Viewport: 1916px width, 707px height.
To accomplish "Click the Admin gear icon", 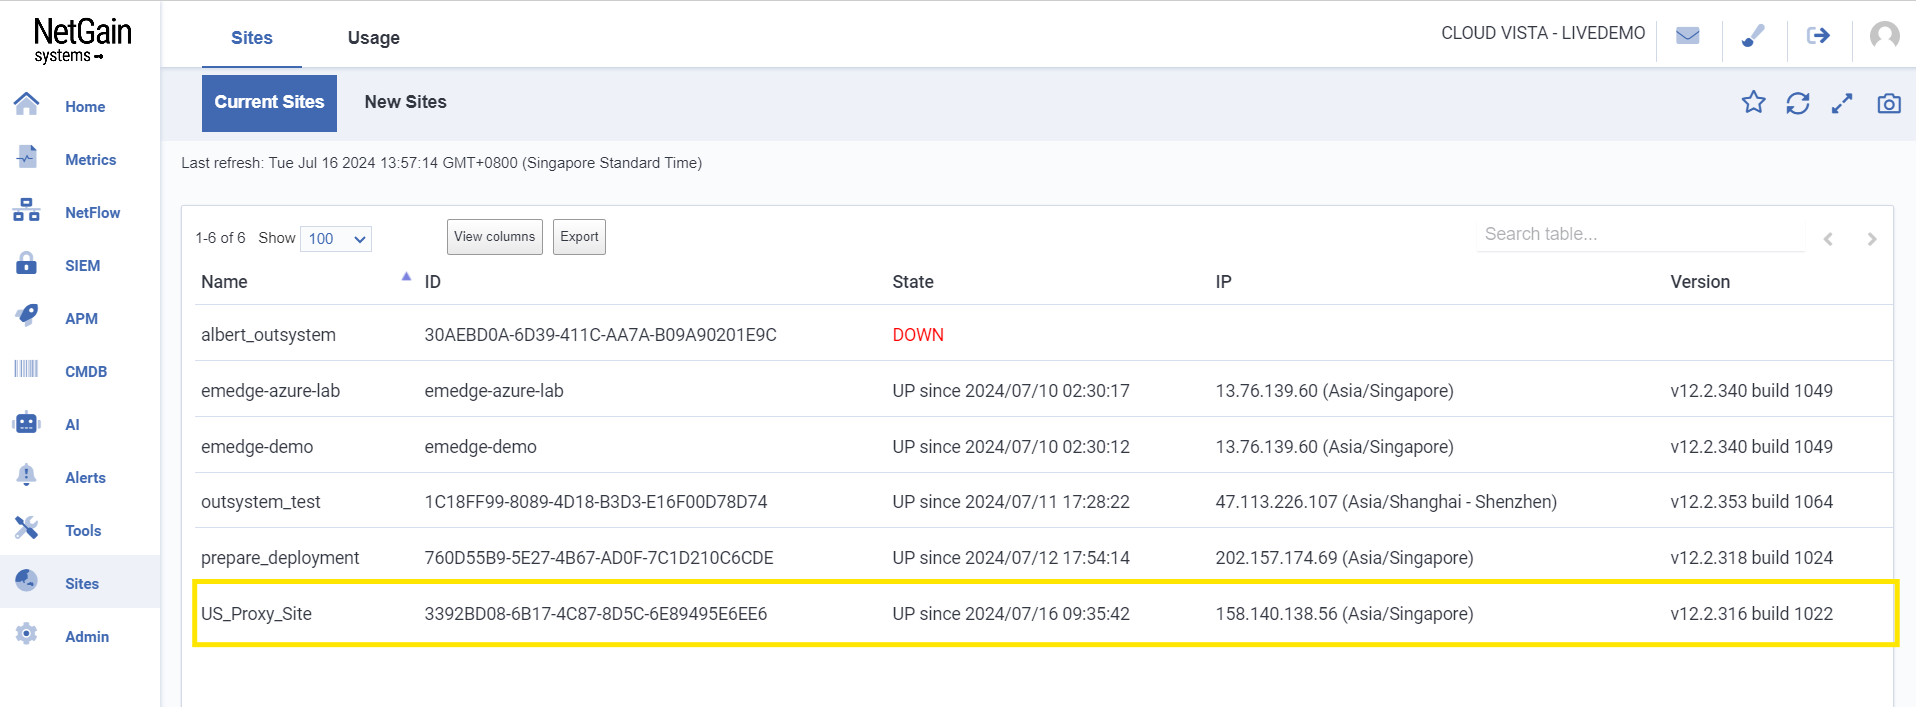I will [x=27, y=634].
